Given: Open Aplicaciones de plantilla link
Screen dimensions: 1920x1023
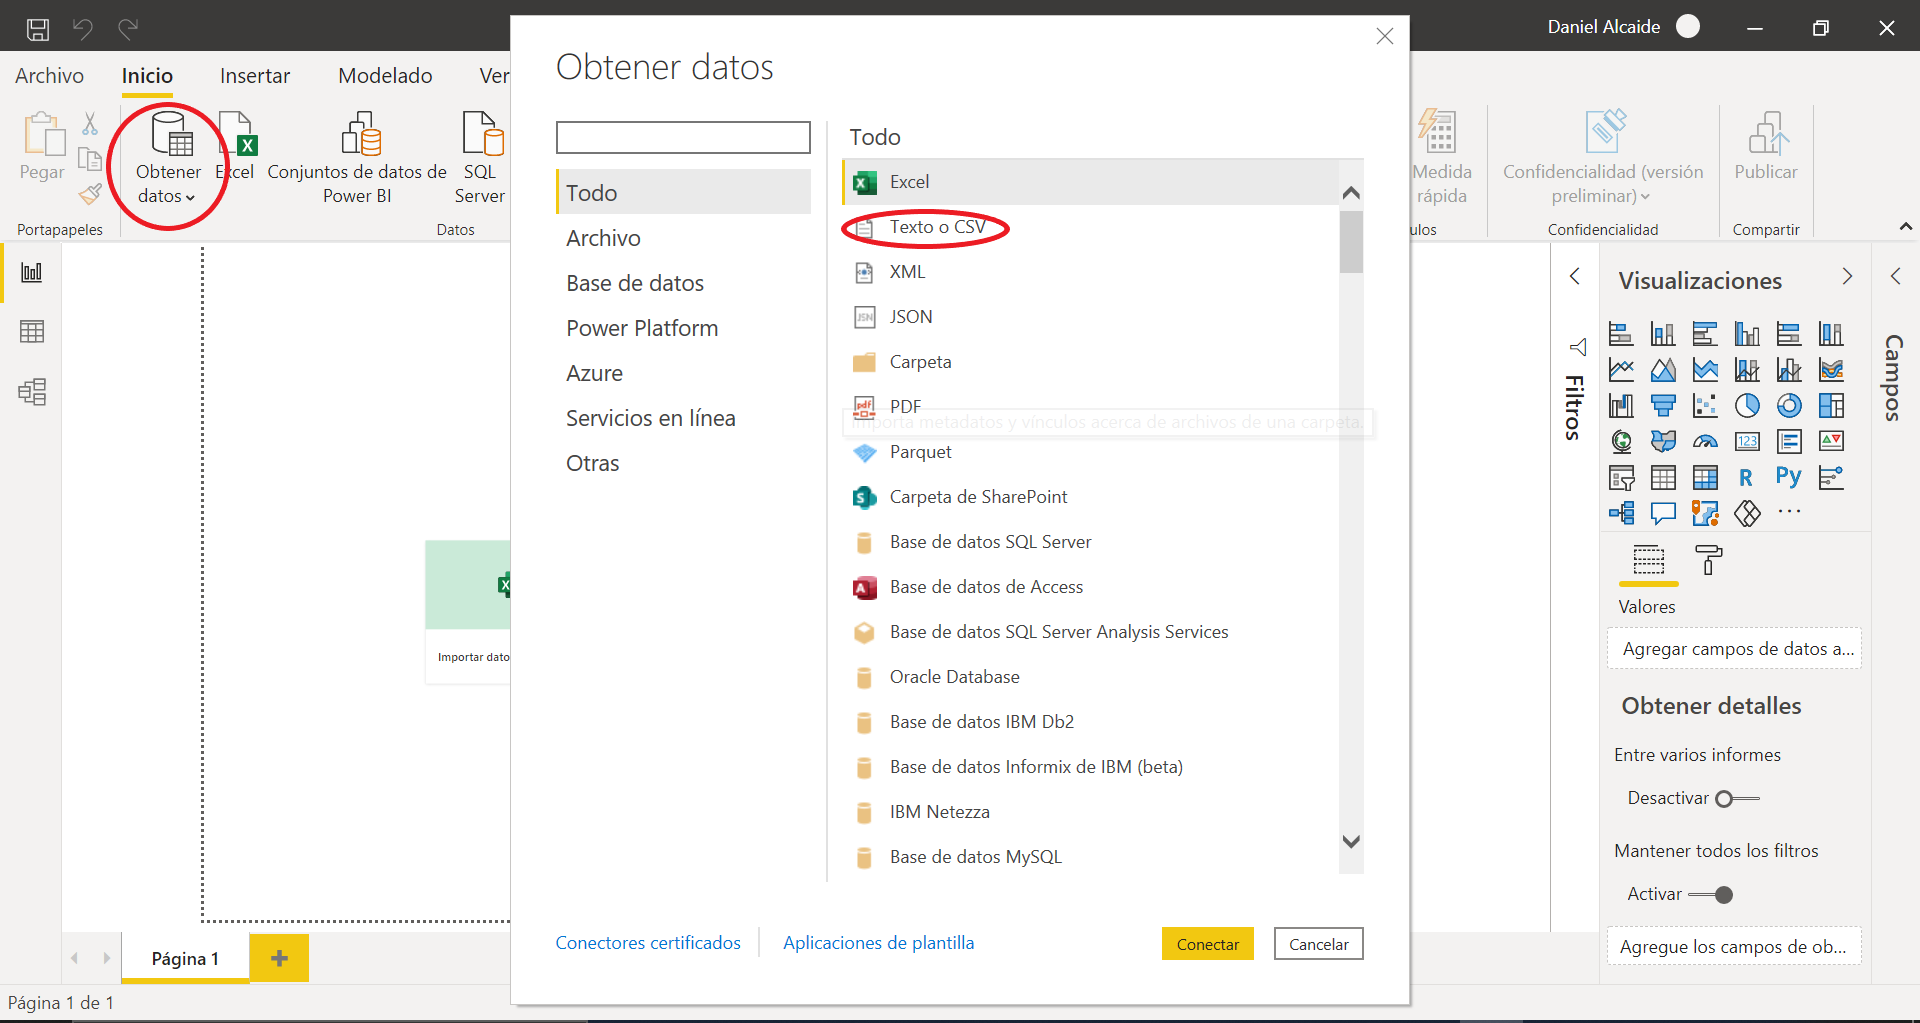Looking at the screenshot, I should (878, 943).
